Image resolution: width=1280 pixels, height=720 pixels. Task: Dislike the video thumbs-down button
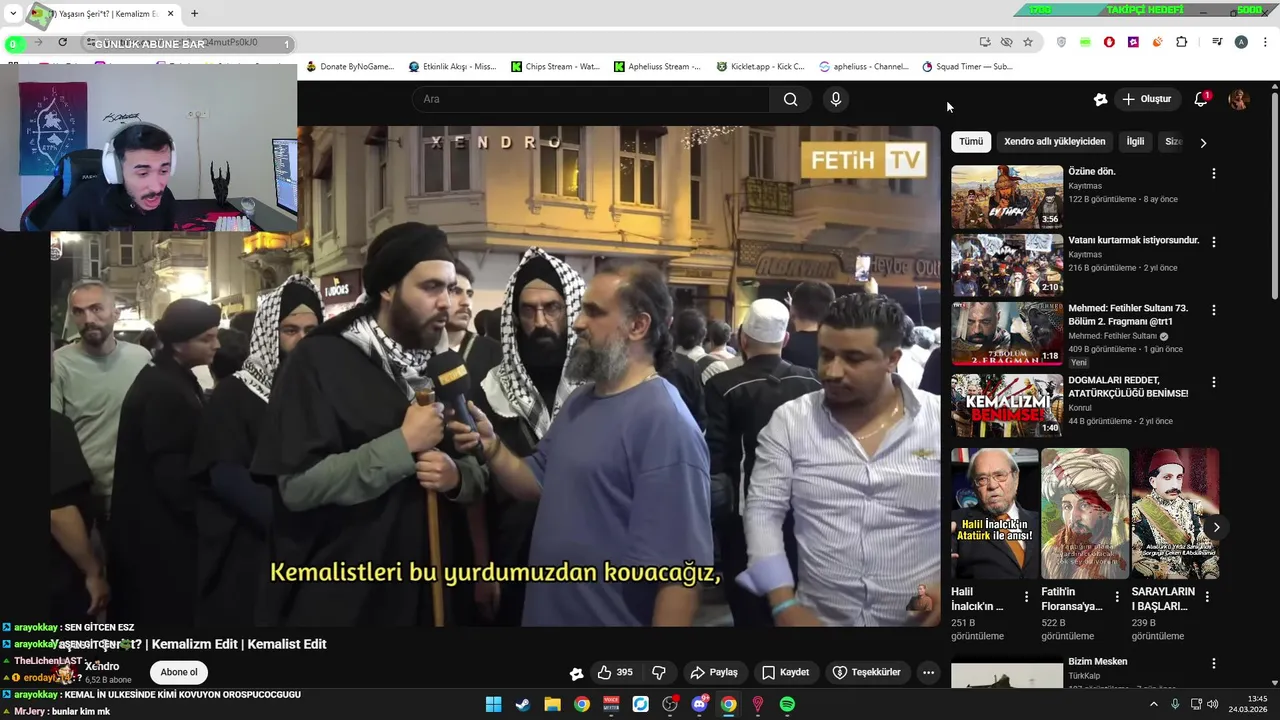coord(659,672)
